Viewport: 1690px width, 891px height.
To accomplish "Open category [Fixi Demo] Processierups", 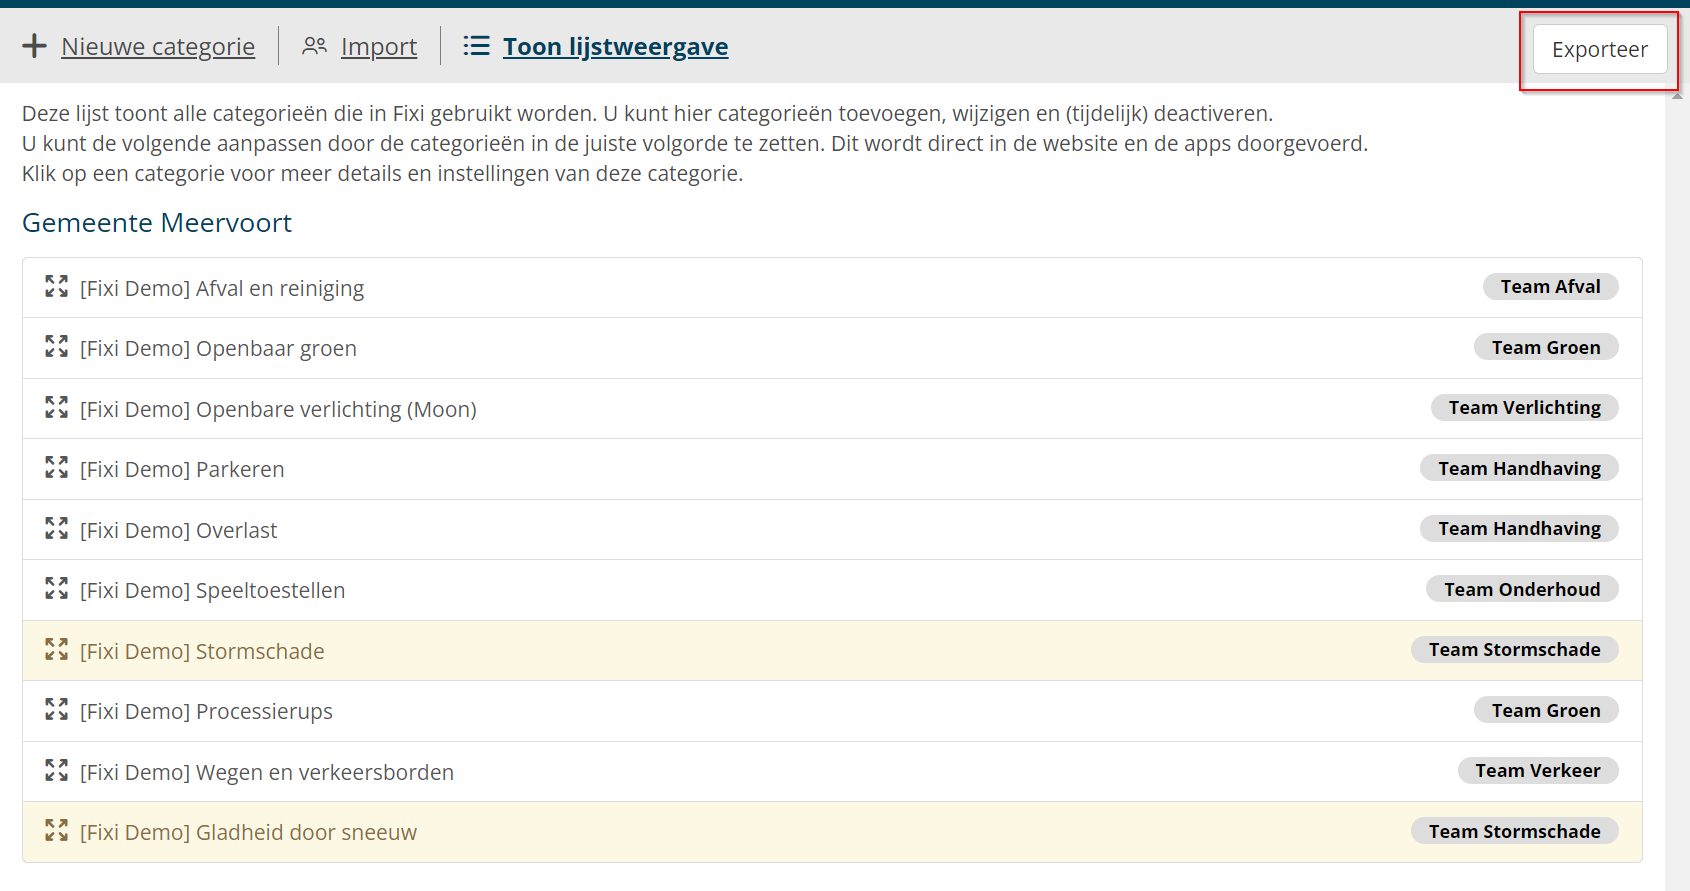I will (x=206, y=711).
